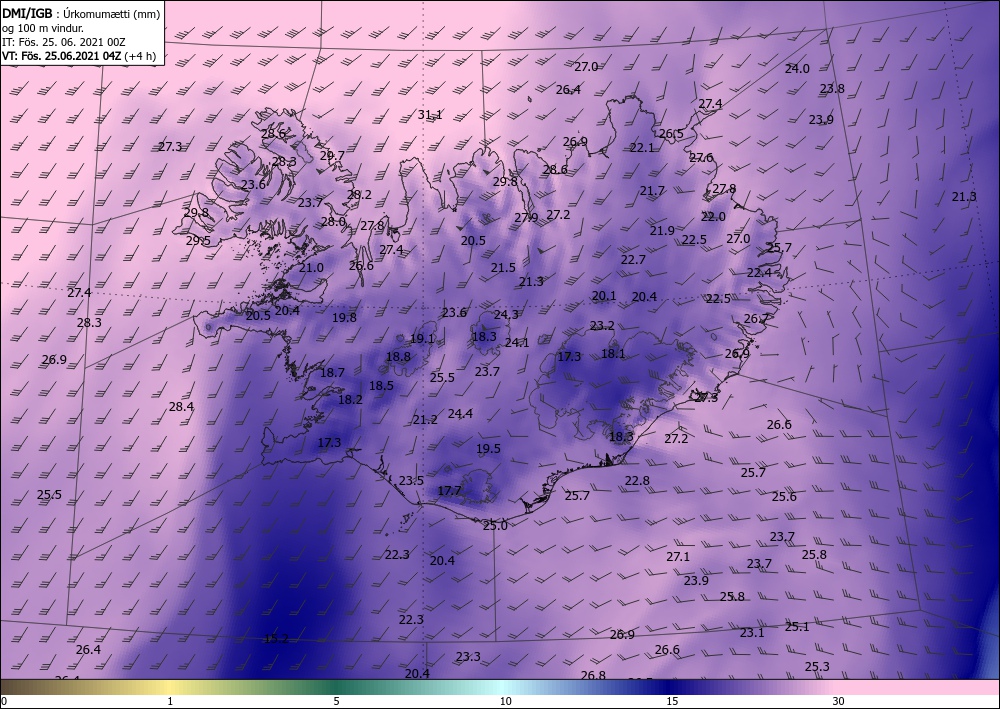Click the 18.2 value on the map

[350, 400]
